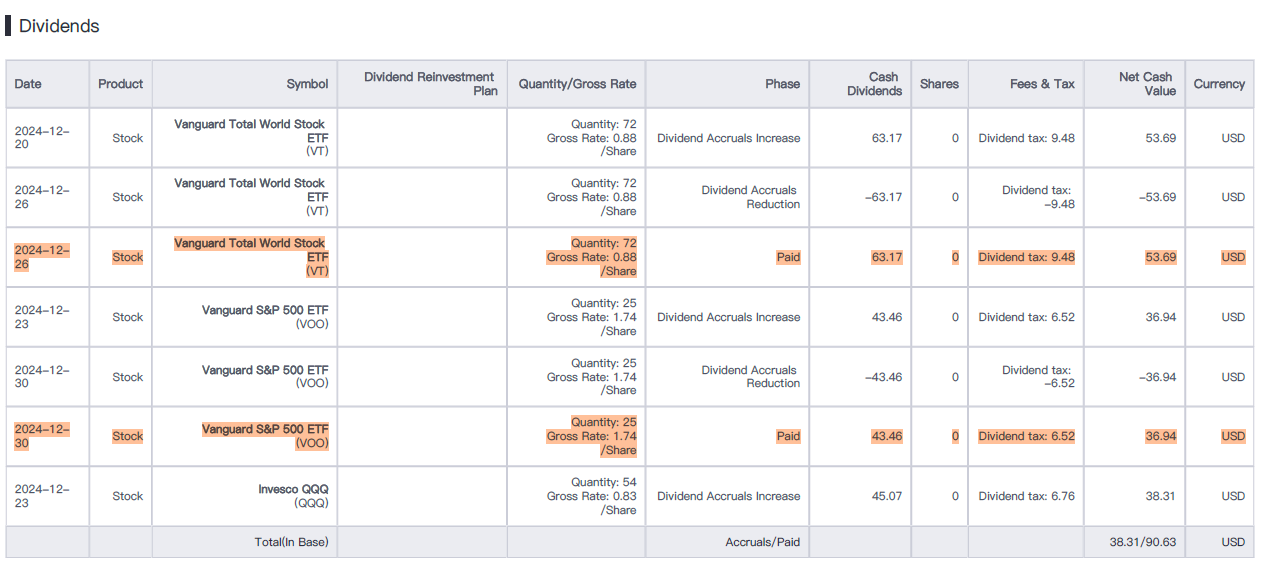Click the Date column header
The height and width of the screenshot is (570, 1262).
click(28, 84)
